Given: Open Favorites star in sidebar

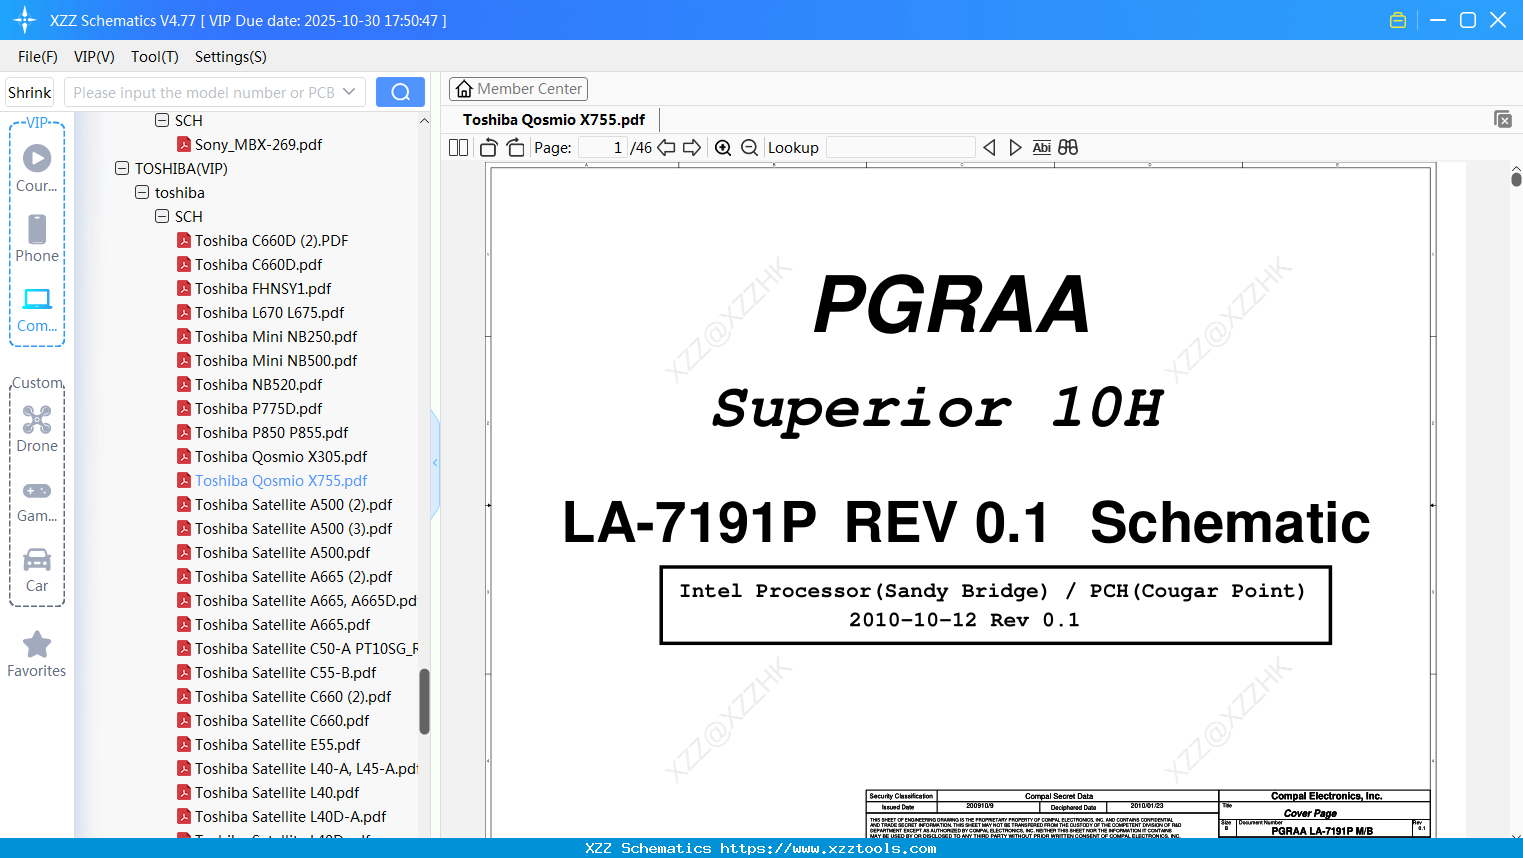Looking at the screenshot, I should pos(37,655).
